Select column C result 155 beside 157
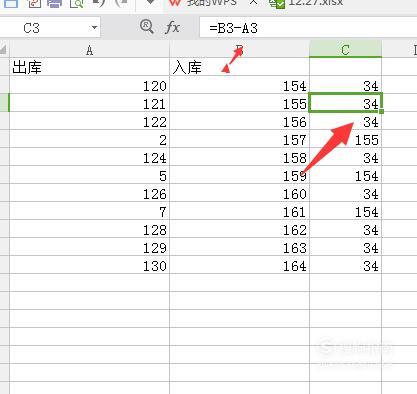The width and height of the screenshot is (417, 394). point(345,139)
